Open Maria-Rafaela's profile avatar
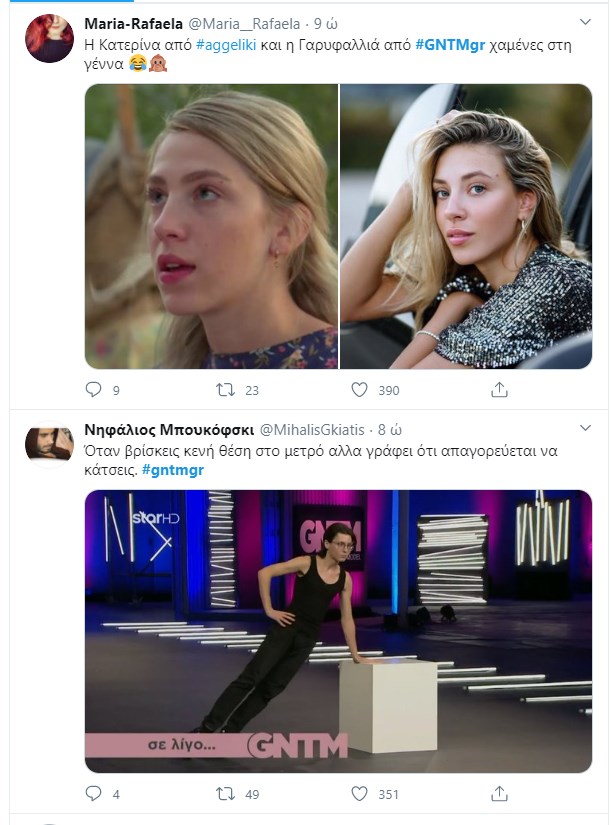This screenshot has width=611, height=825. point(48,38)
